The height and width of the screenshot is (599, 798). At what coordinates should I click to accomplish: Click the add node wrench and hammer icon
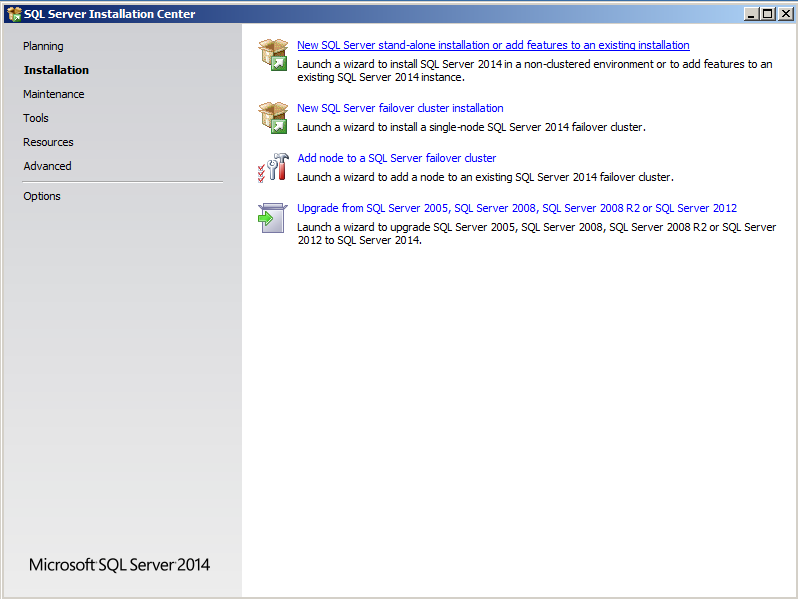click(x=273, y=167)
